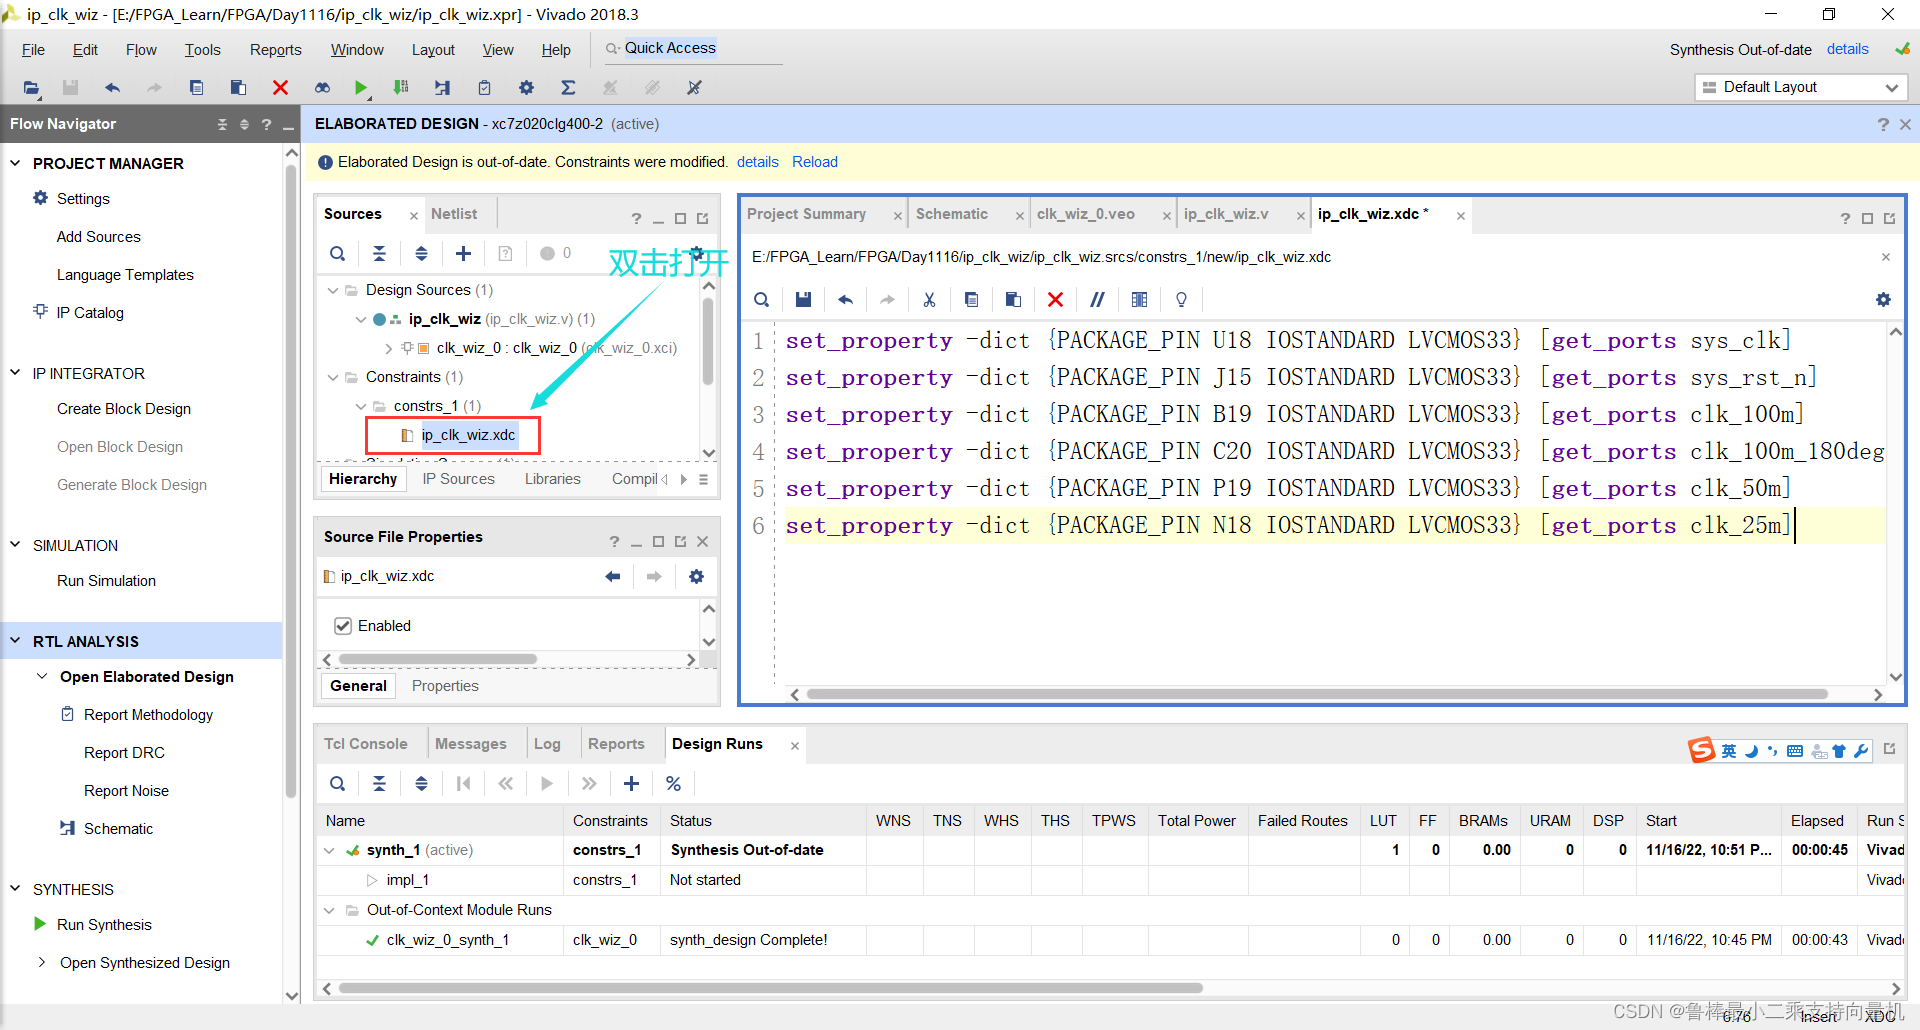Click the open project folder icon
Viewport: 1920px width, 1030px height.
31,88
